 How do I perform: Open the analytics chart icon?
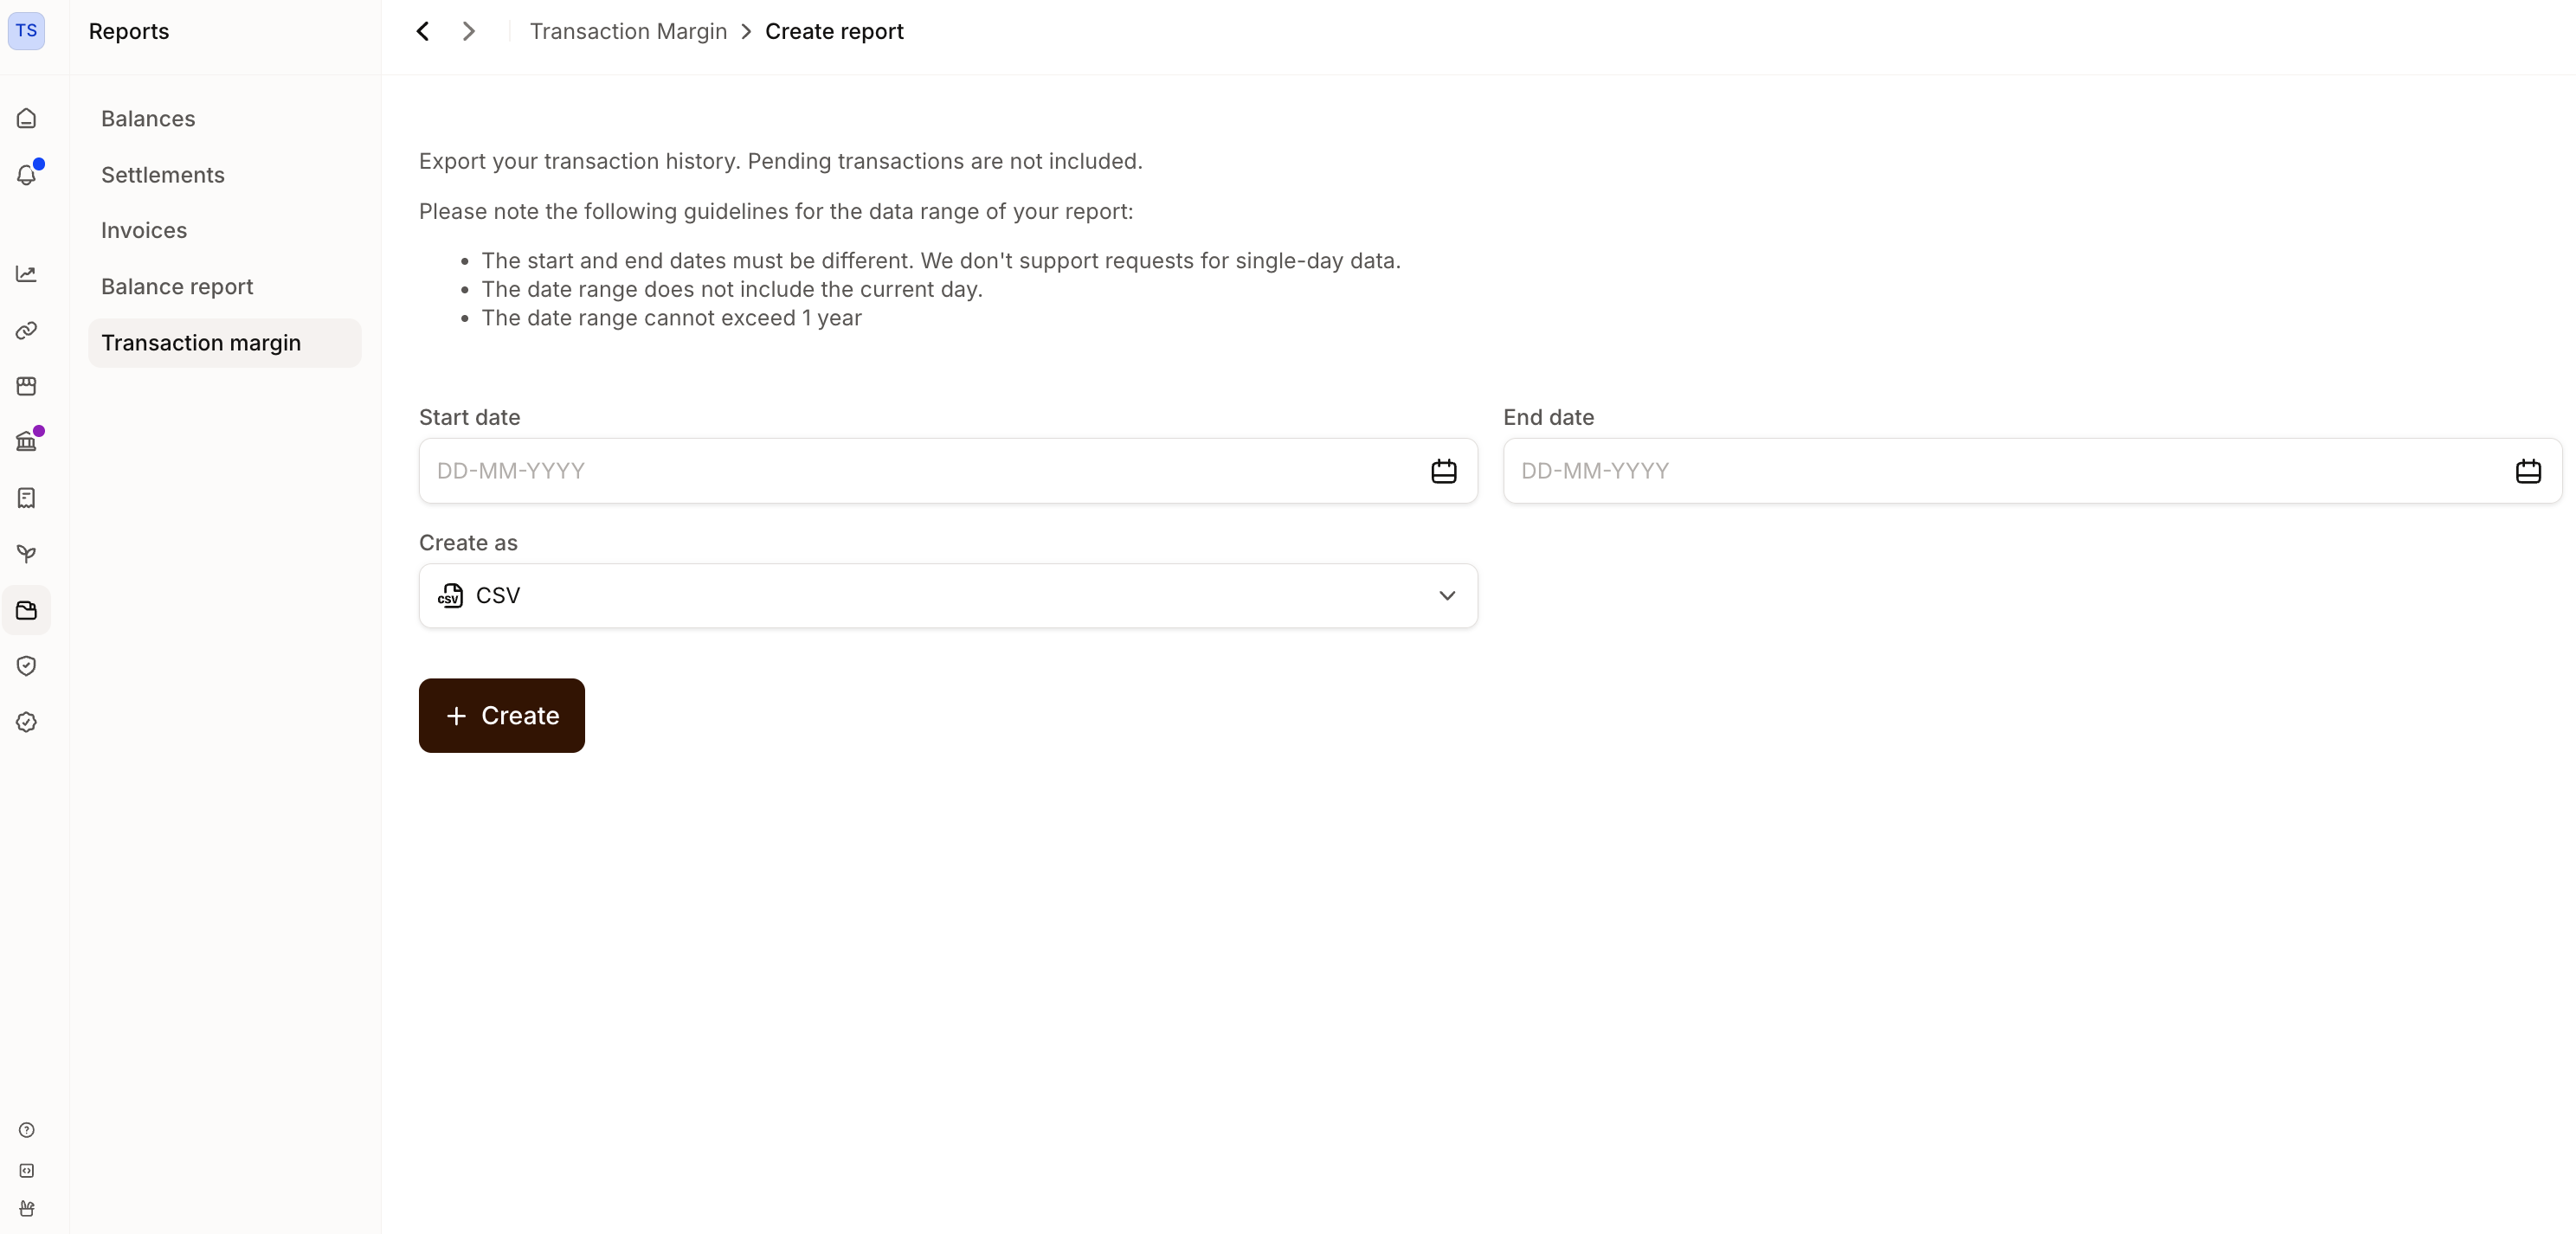(27, 274)
